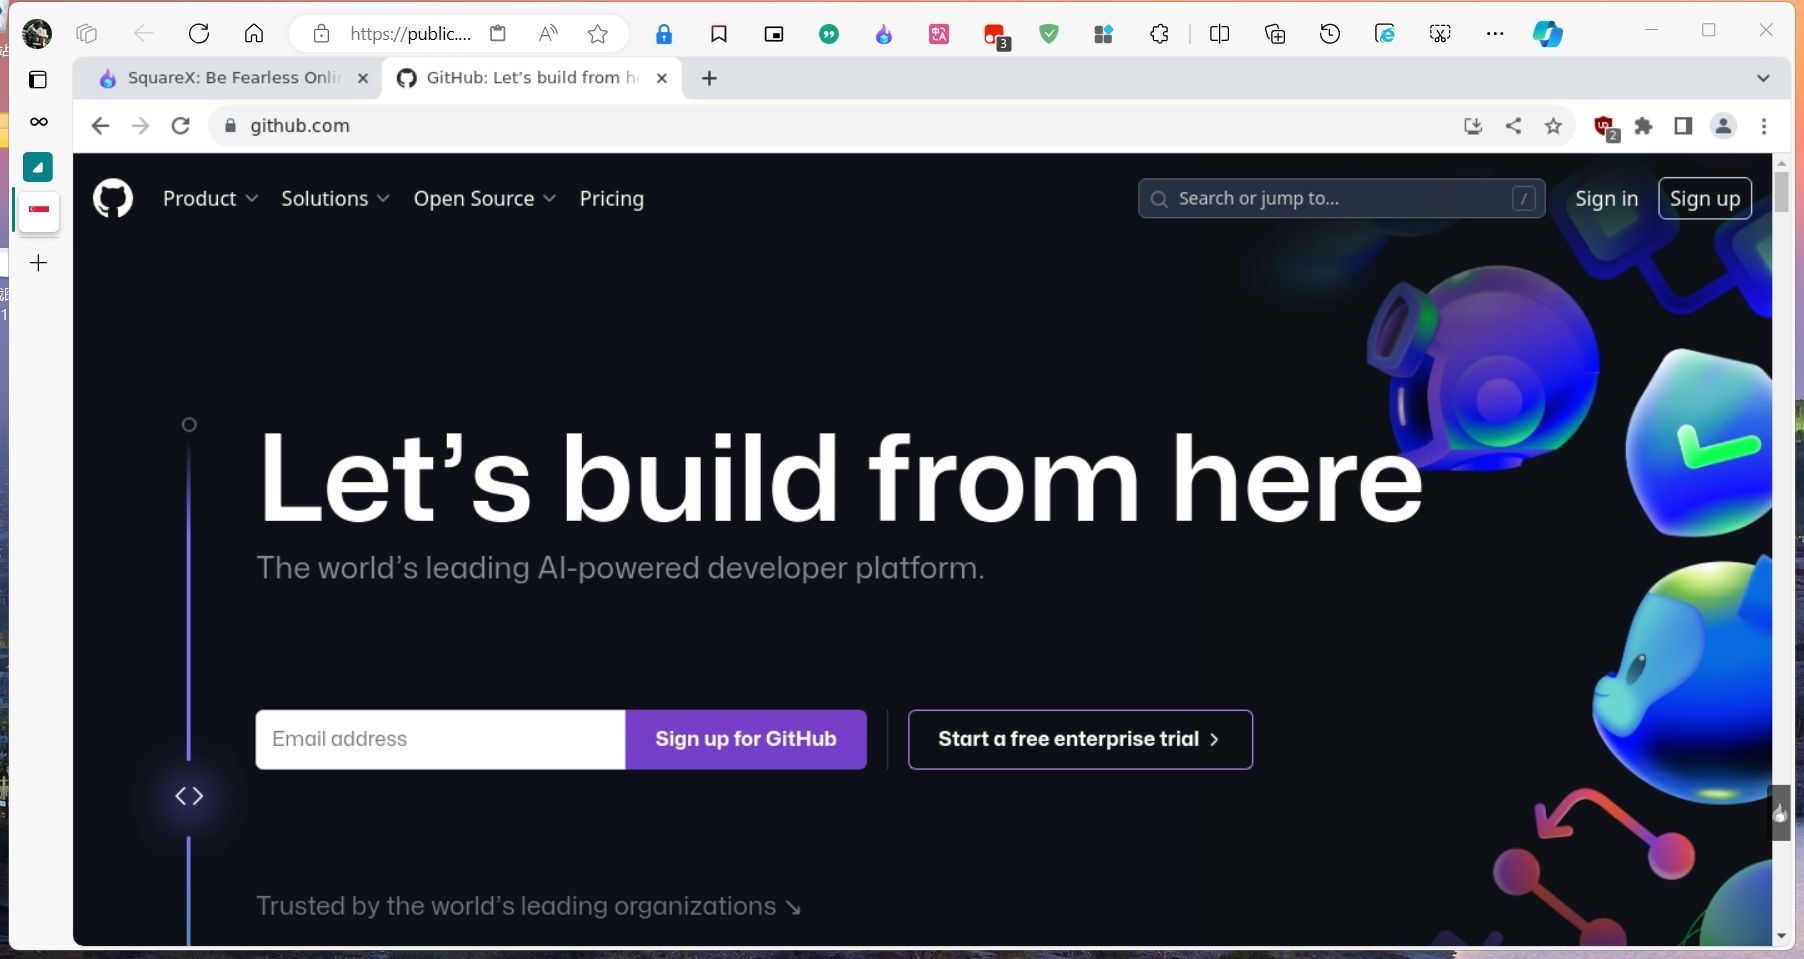
Task: Switch to SquareX: Be Fearless Online tab
Action: (x=233, y=78)
